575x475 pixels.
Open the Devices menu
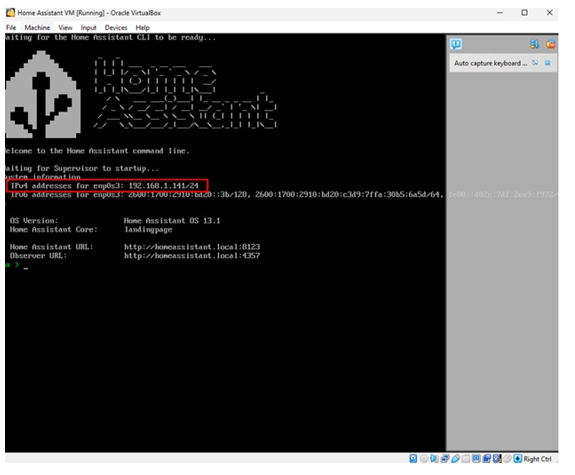tap(116, 28)
